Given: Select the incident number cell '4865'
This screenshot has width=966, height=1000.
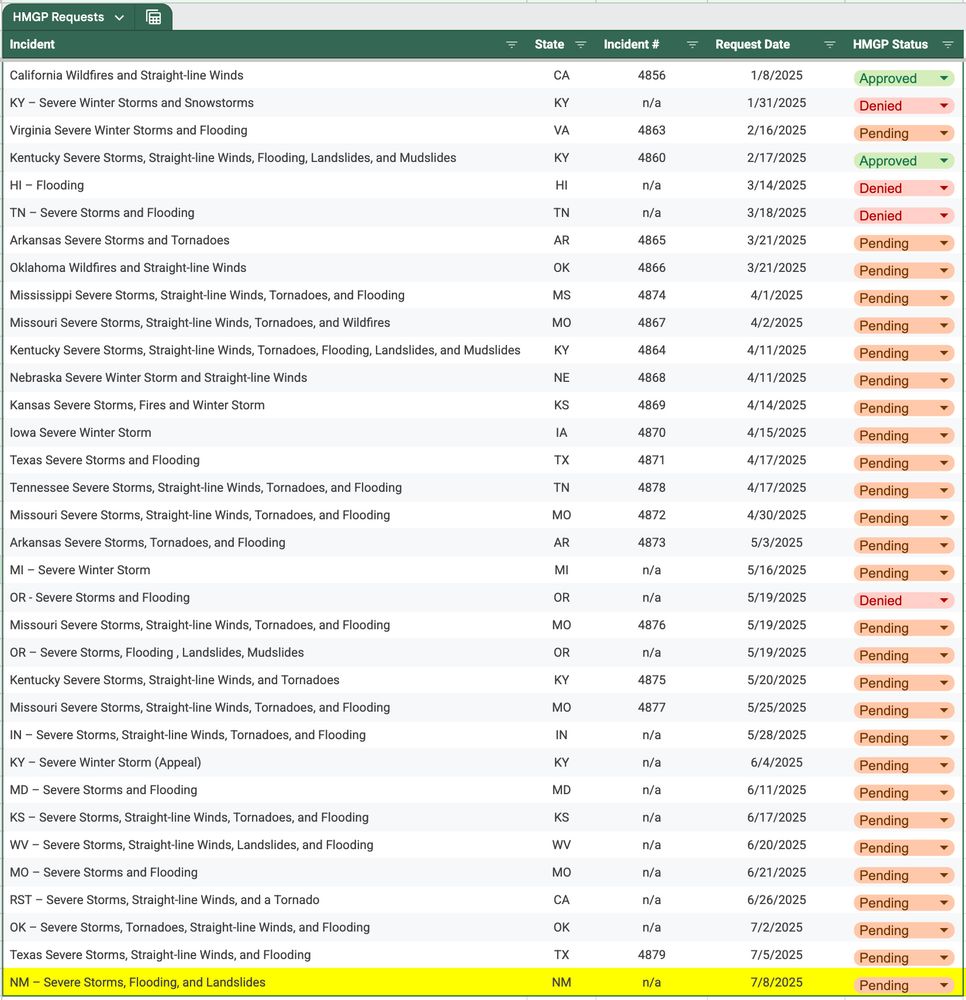Looking at the screenshot, I should [x=651, y=240].
